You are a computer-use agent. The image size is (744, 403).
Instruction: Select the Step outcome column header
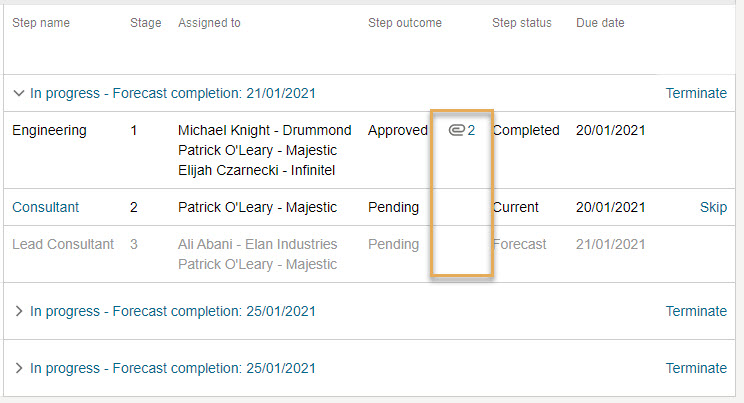[x=405, y=23]
